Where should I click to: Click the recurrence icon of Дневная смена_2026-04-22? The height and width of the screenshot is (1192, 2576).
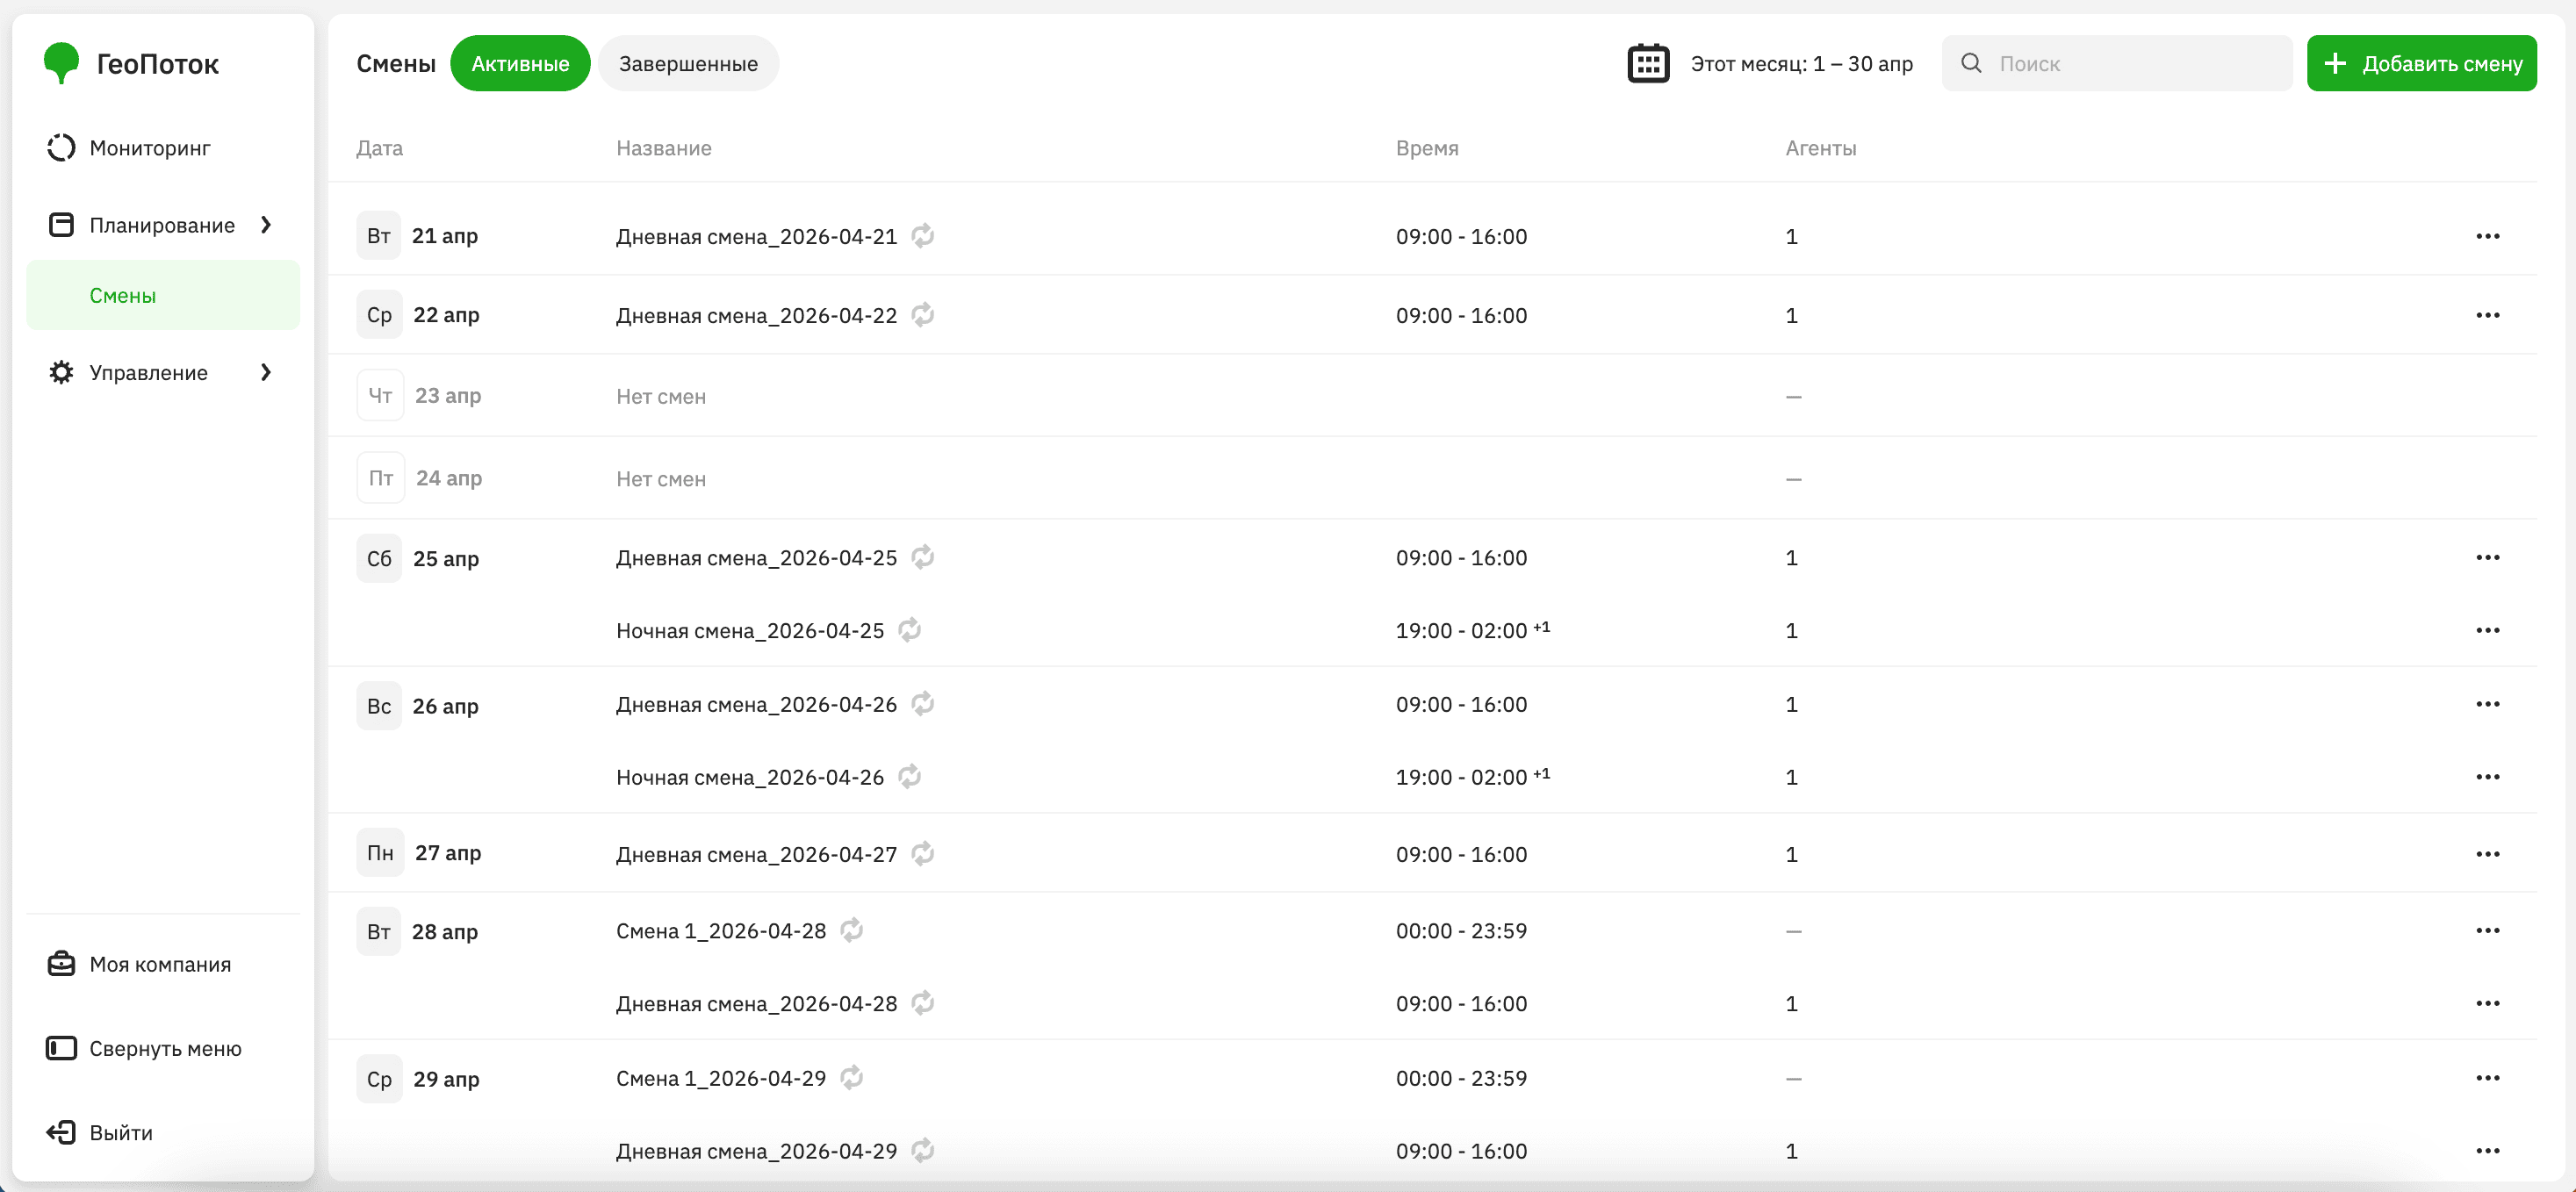[923, 314]
